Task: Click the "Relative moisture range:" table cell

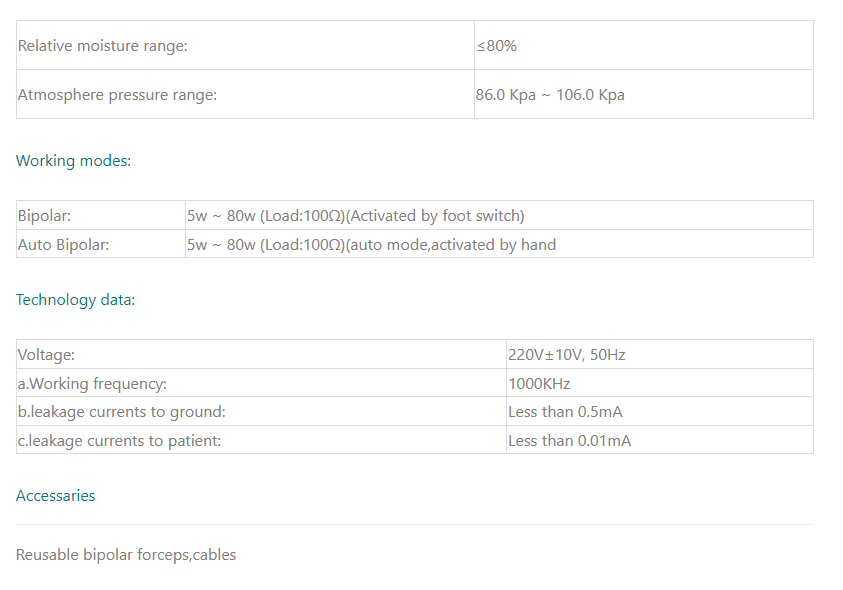Action: tap(103, 46)
